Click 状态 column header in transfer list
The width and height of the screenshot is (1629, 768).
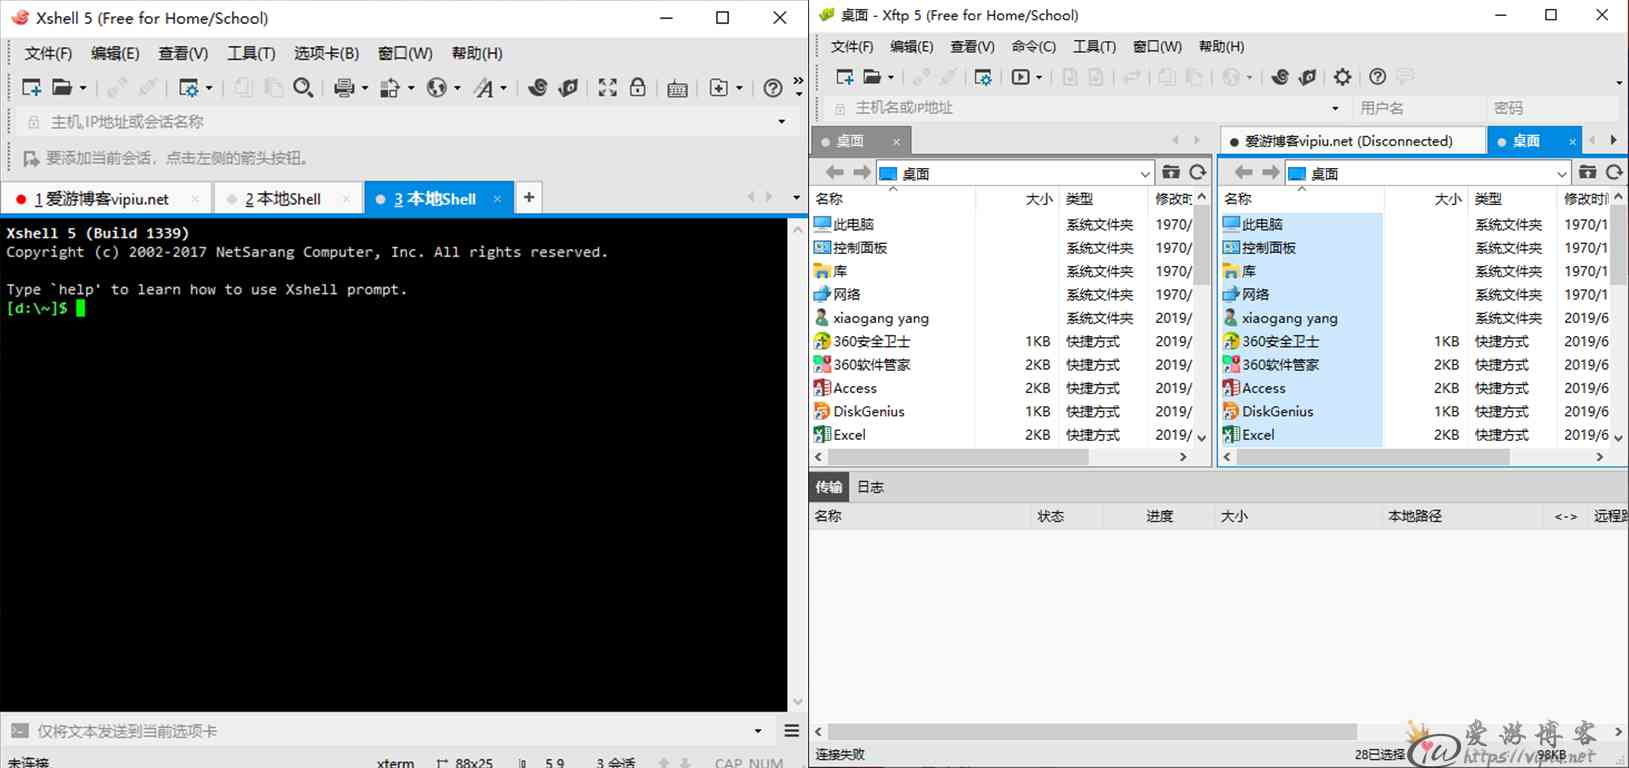pyautogui.click(x=1066, y=516)
